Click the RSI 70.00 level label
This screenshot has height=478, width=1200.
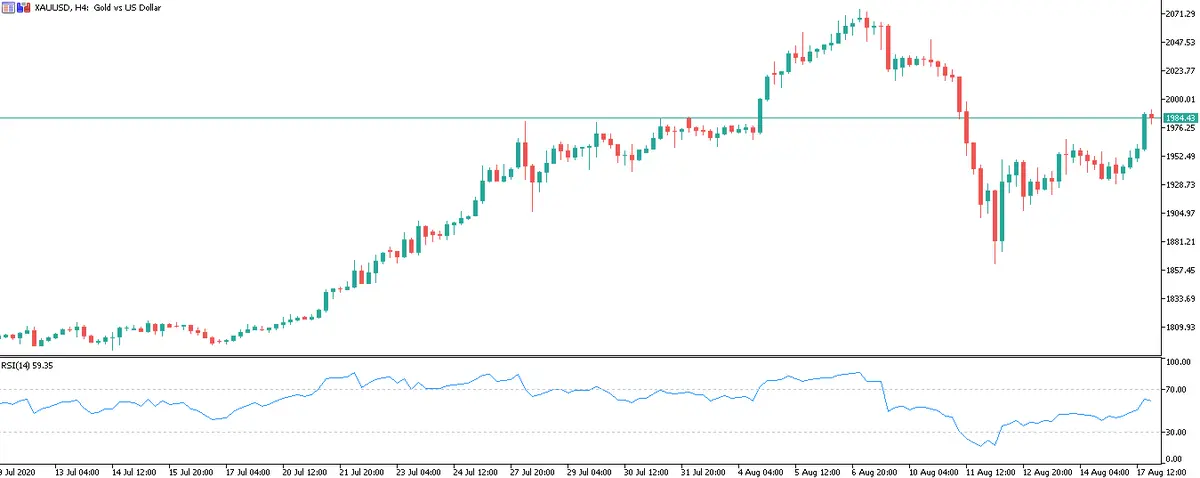coord(1178,389)
